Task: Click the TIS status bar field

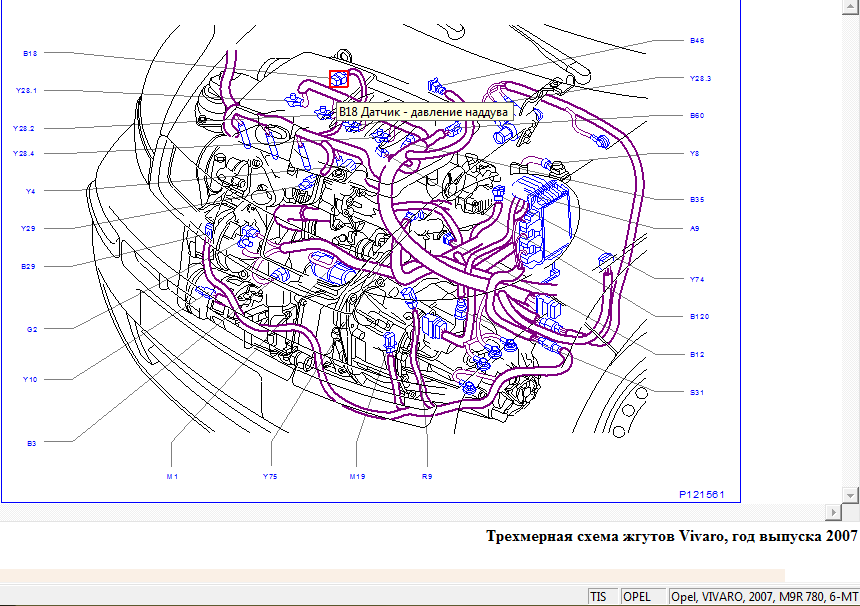Action: pyautogui.click(x=603, y=597)
